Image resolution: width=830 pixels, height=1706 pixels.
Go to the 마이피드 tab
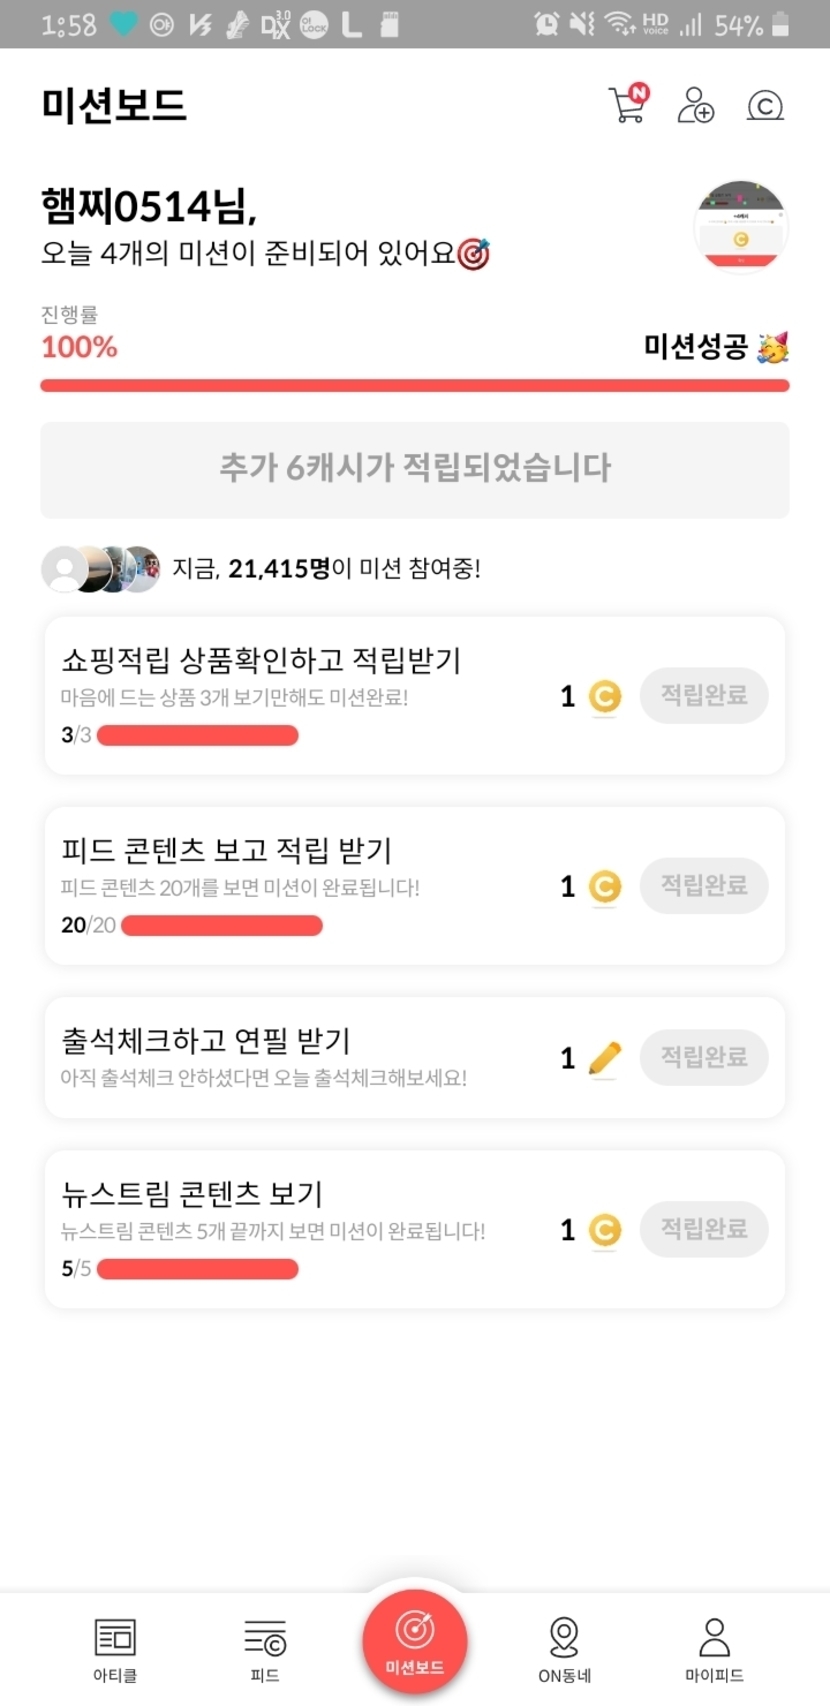(714, 1648)
